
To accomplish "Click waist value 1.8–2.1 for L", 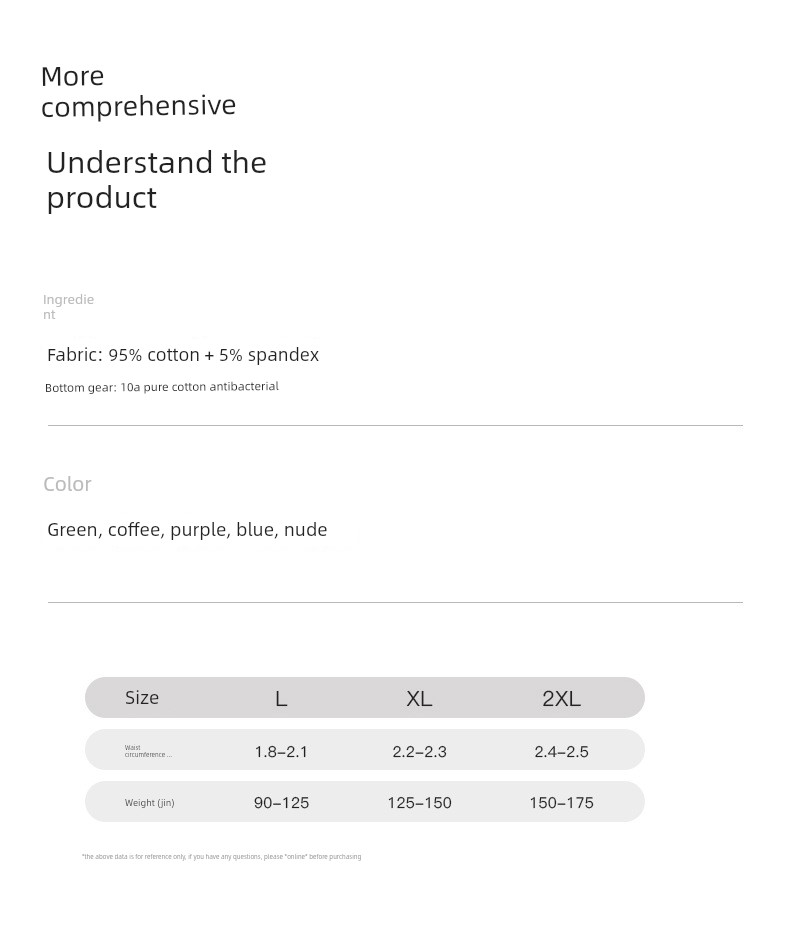I will click(281, 752).
